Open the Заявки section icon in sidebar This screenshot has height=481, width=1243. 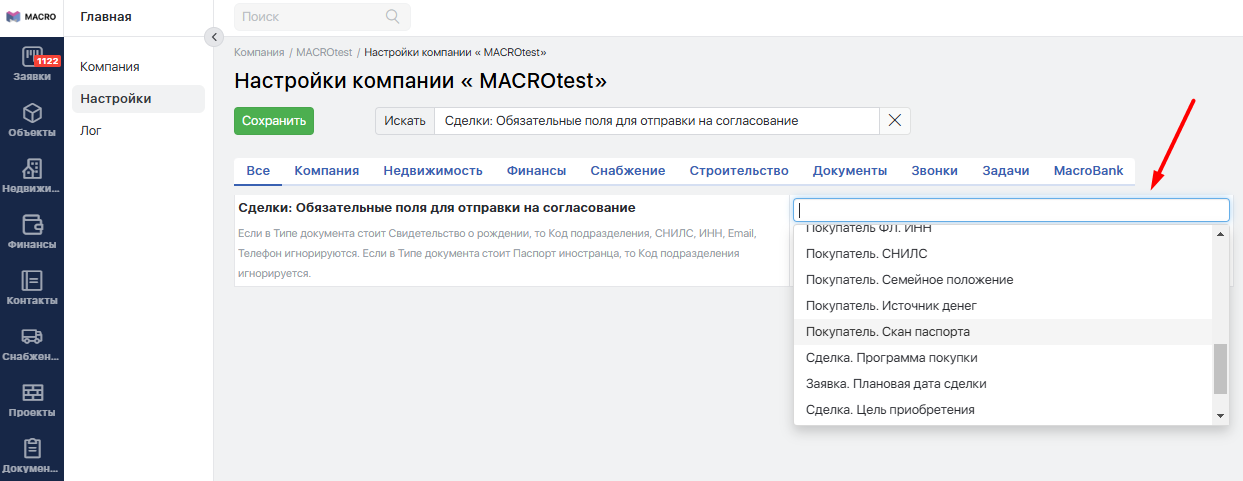point(32,58)
